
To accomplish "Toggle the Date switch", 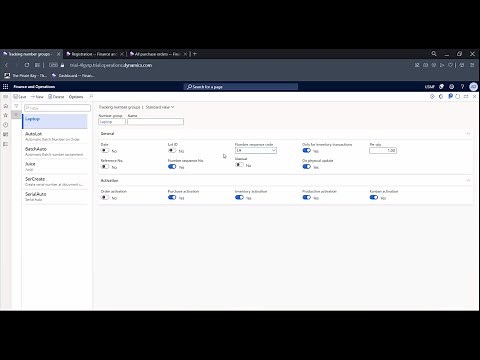I will click(105, 151).
